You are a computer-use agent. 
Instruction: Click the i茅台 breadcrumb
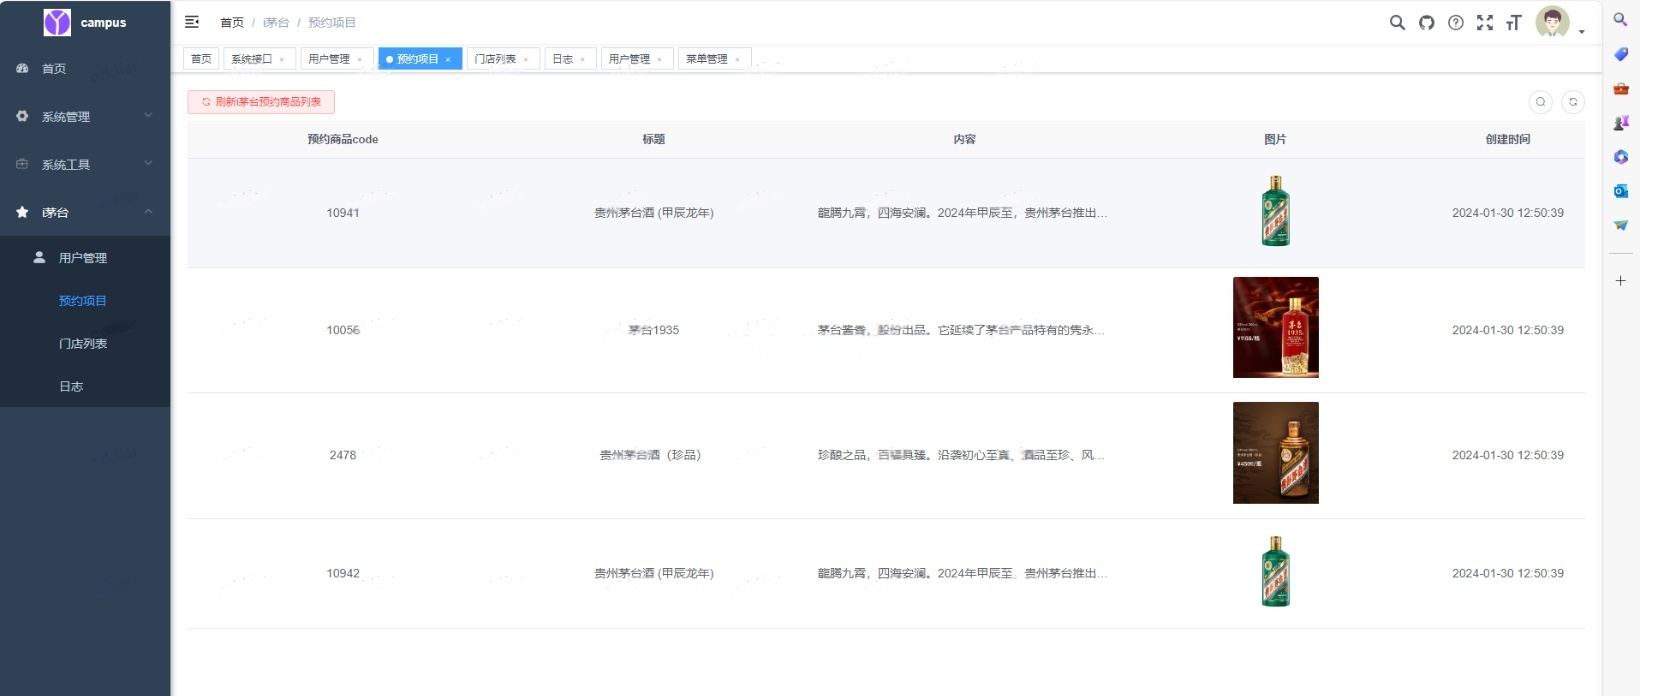pos(276,22)
